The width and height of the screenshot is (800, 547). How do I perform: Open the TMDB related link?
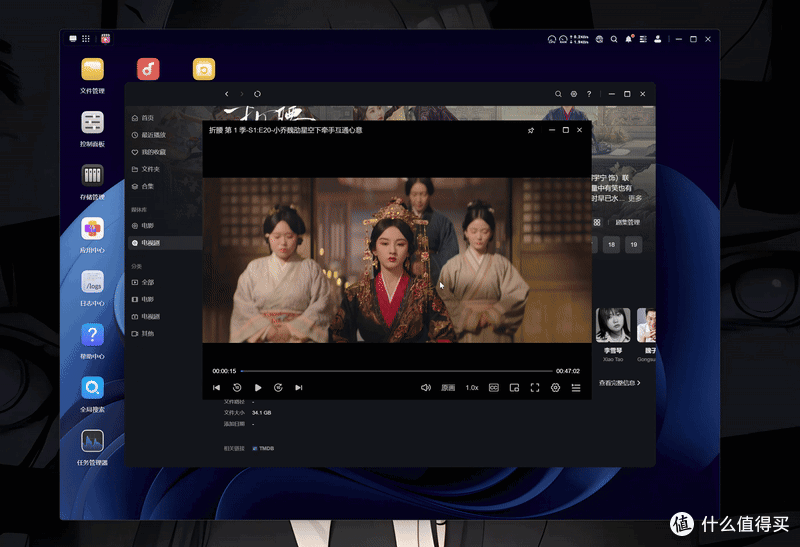tap(263, 449)
